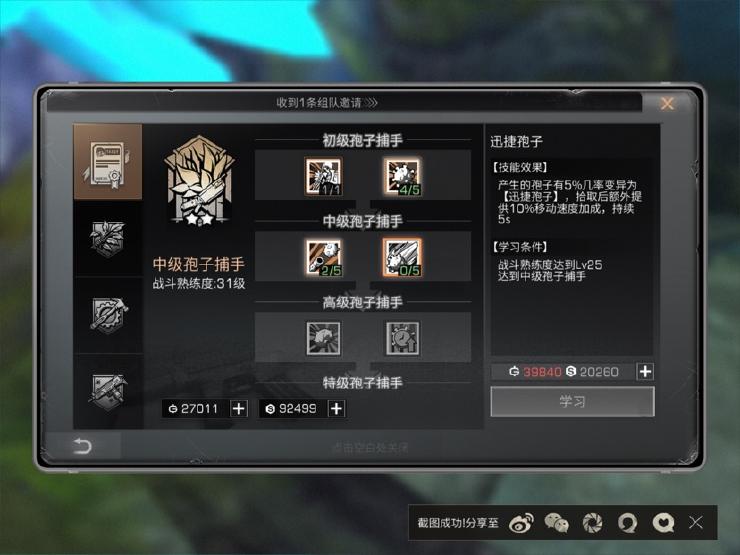Select the certificate tab in sidebar
Image resolution: width=740 pixels, height=555 pixels.
(108, 162)
